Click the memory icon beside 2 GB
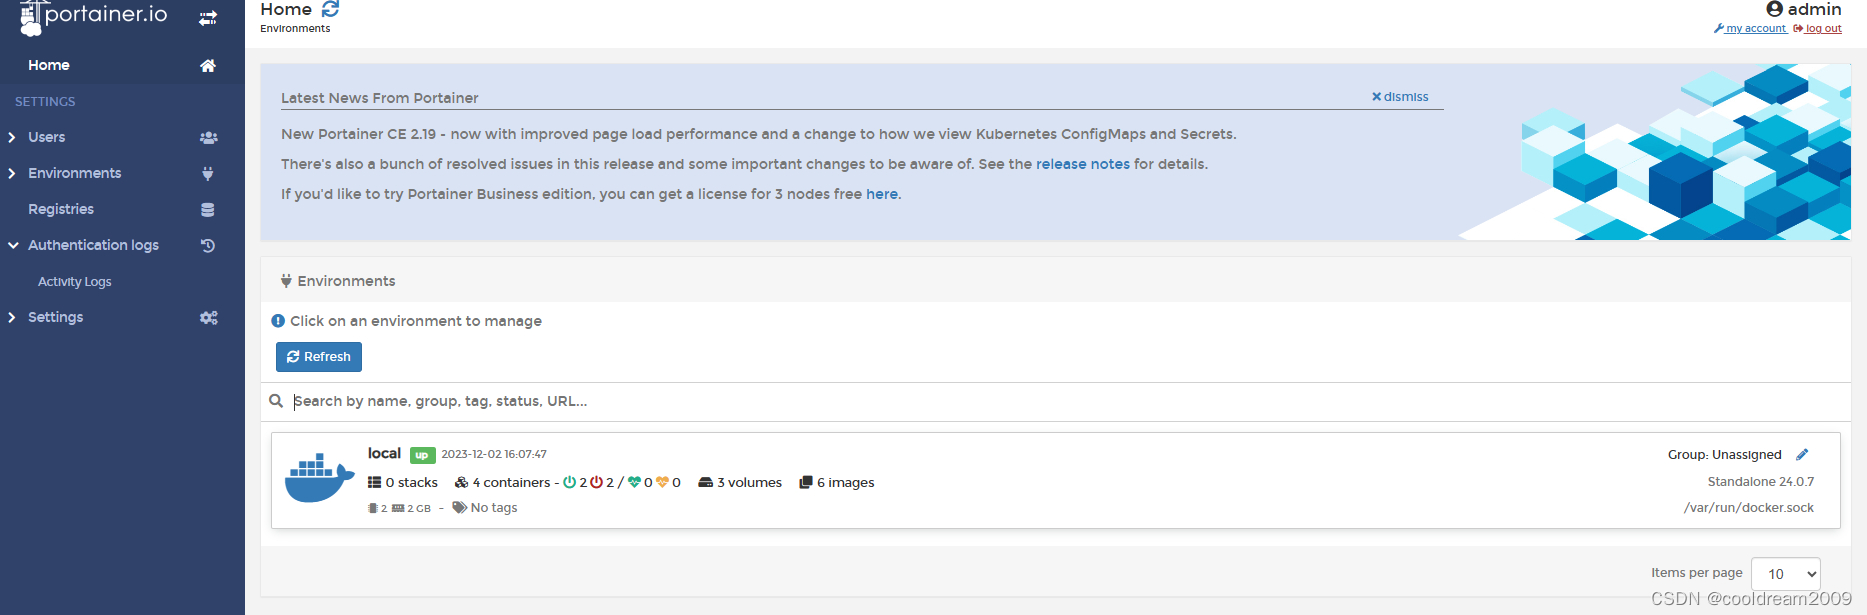 pyautogui.click(x=398, y=508)
